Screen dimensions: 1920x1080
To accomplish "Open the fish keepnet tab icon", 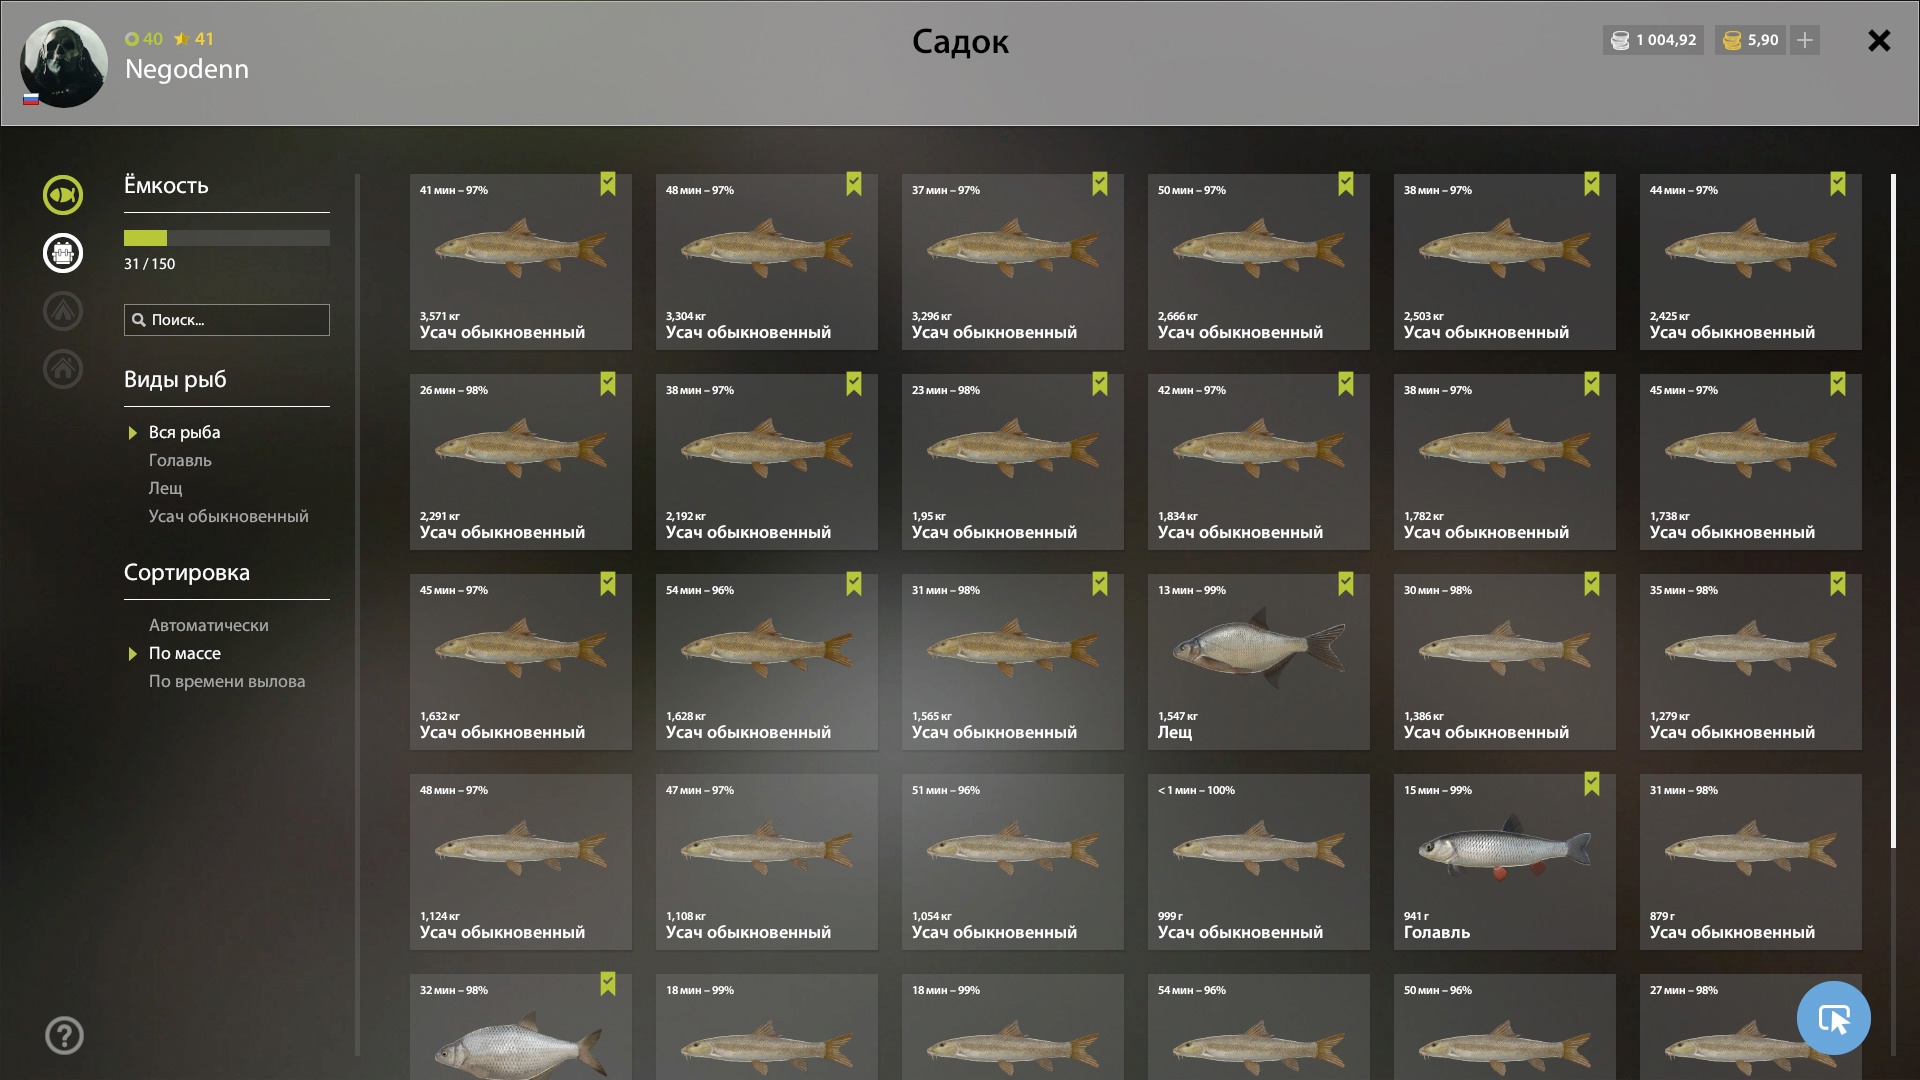I will click(62, 195).
